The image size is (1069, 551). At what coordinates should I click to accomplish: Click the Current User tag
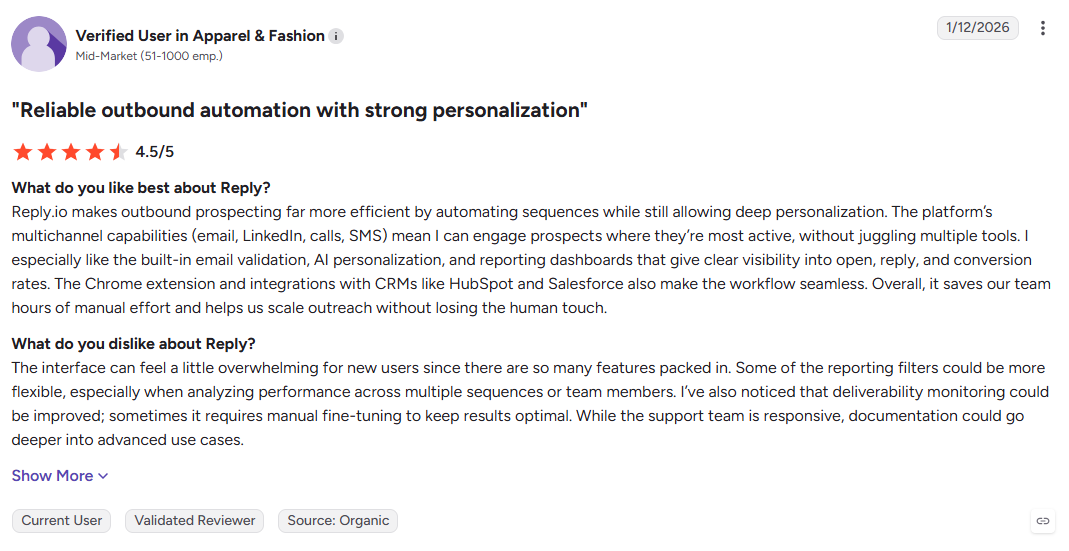(61, 521)
